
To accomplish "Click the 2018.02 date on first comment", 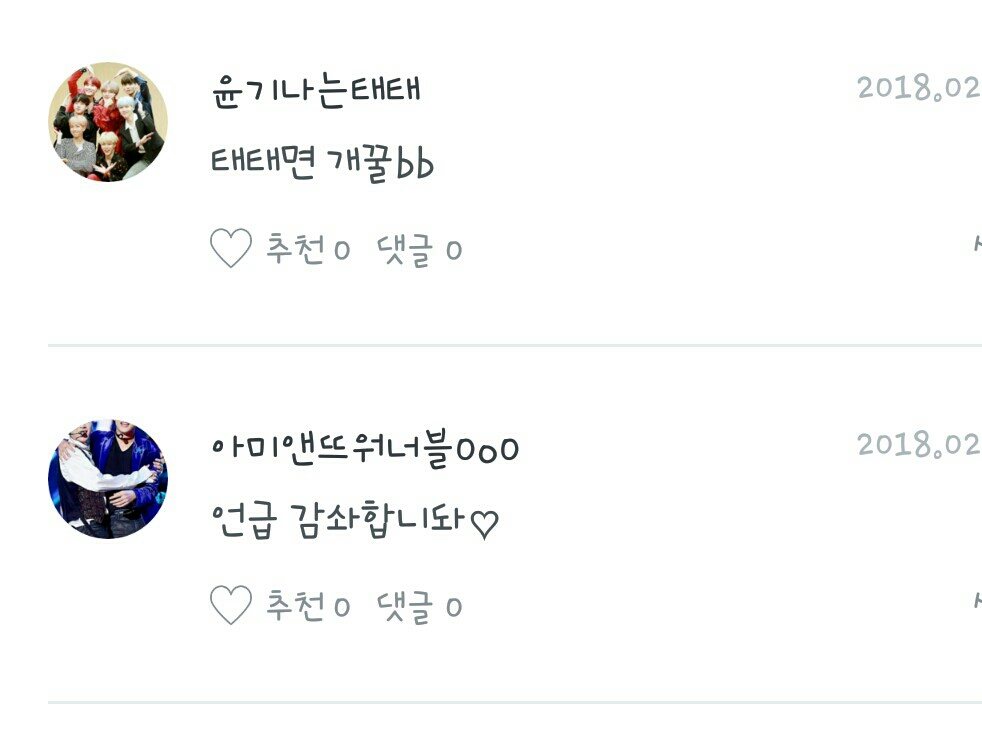I will 919,88.
